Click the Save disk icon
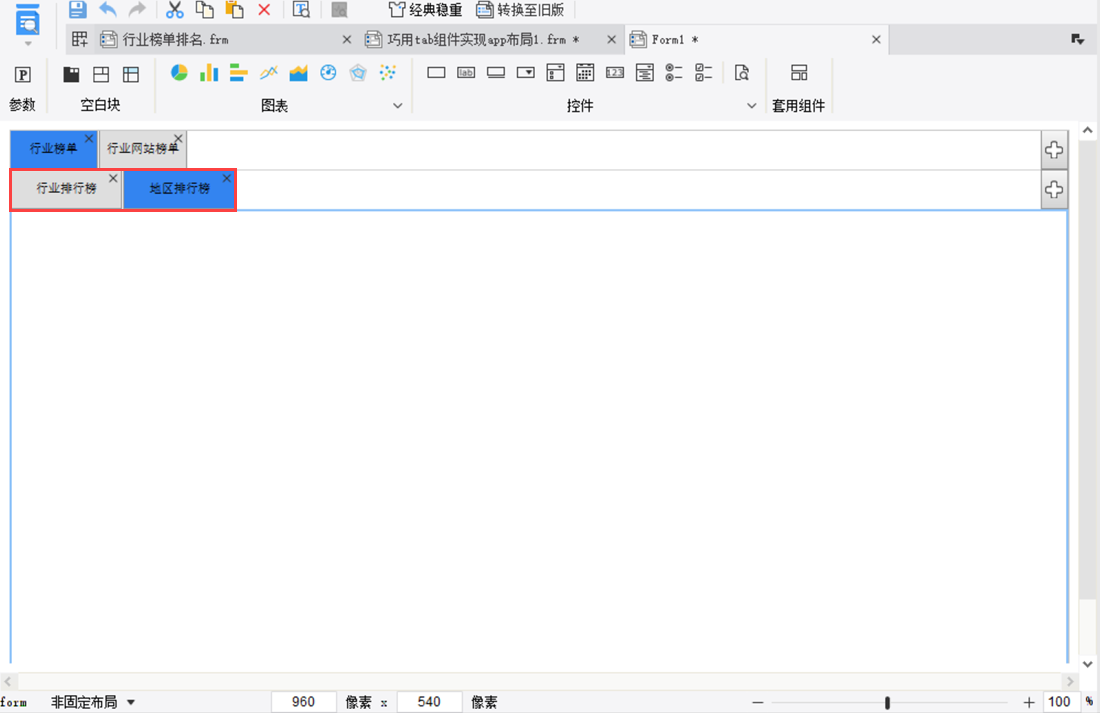Screen dimensions: 1100x713 (77, 10)
